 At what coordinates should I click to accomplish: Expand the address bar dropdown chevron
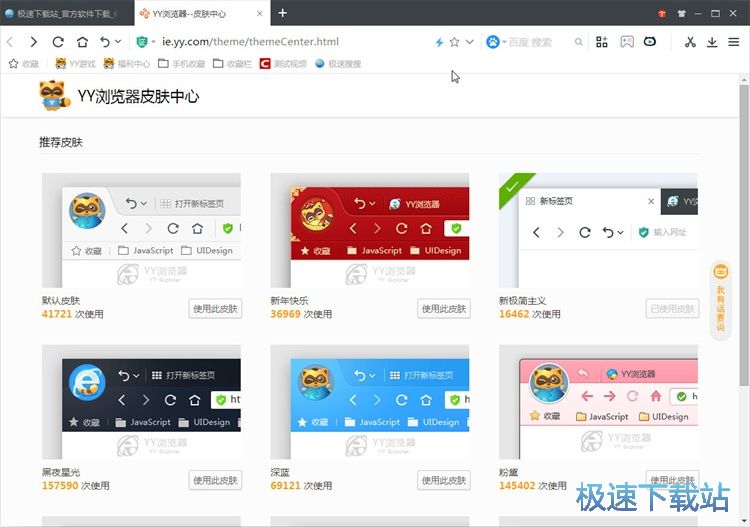[470, 42]
